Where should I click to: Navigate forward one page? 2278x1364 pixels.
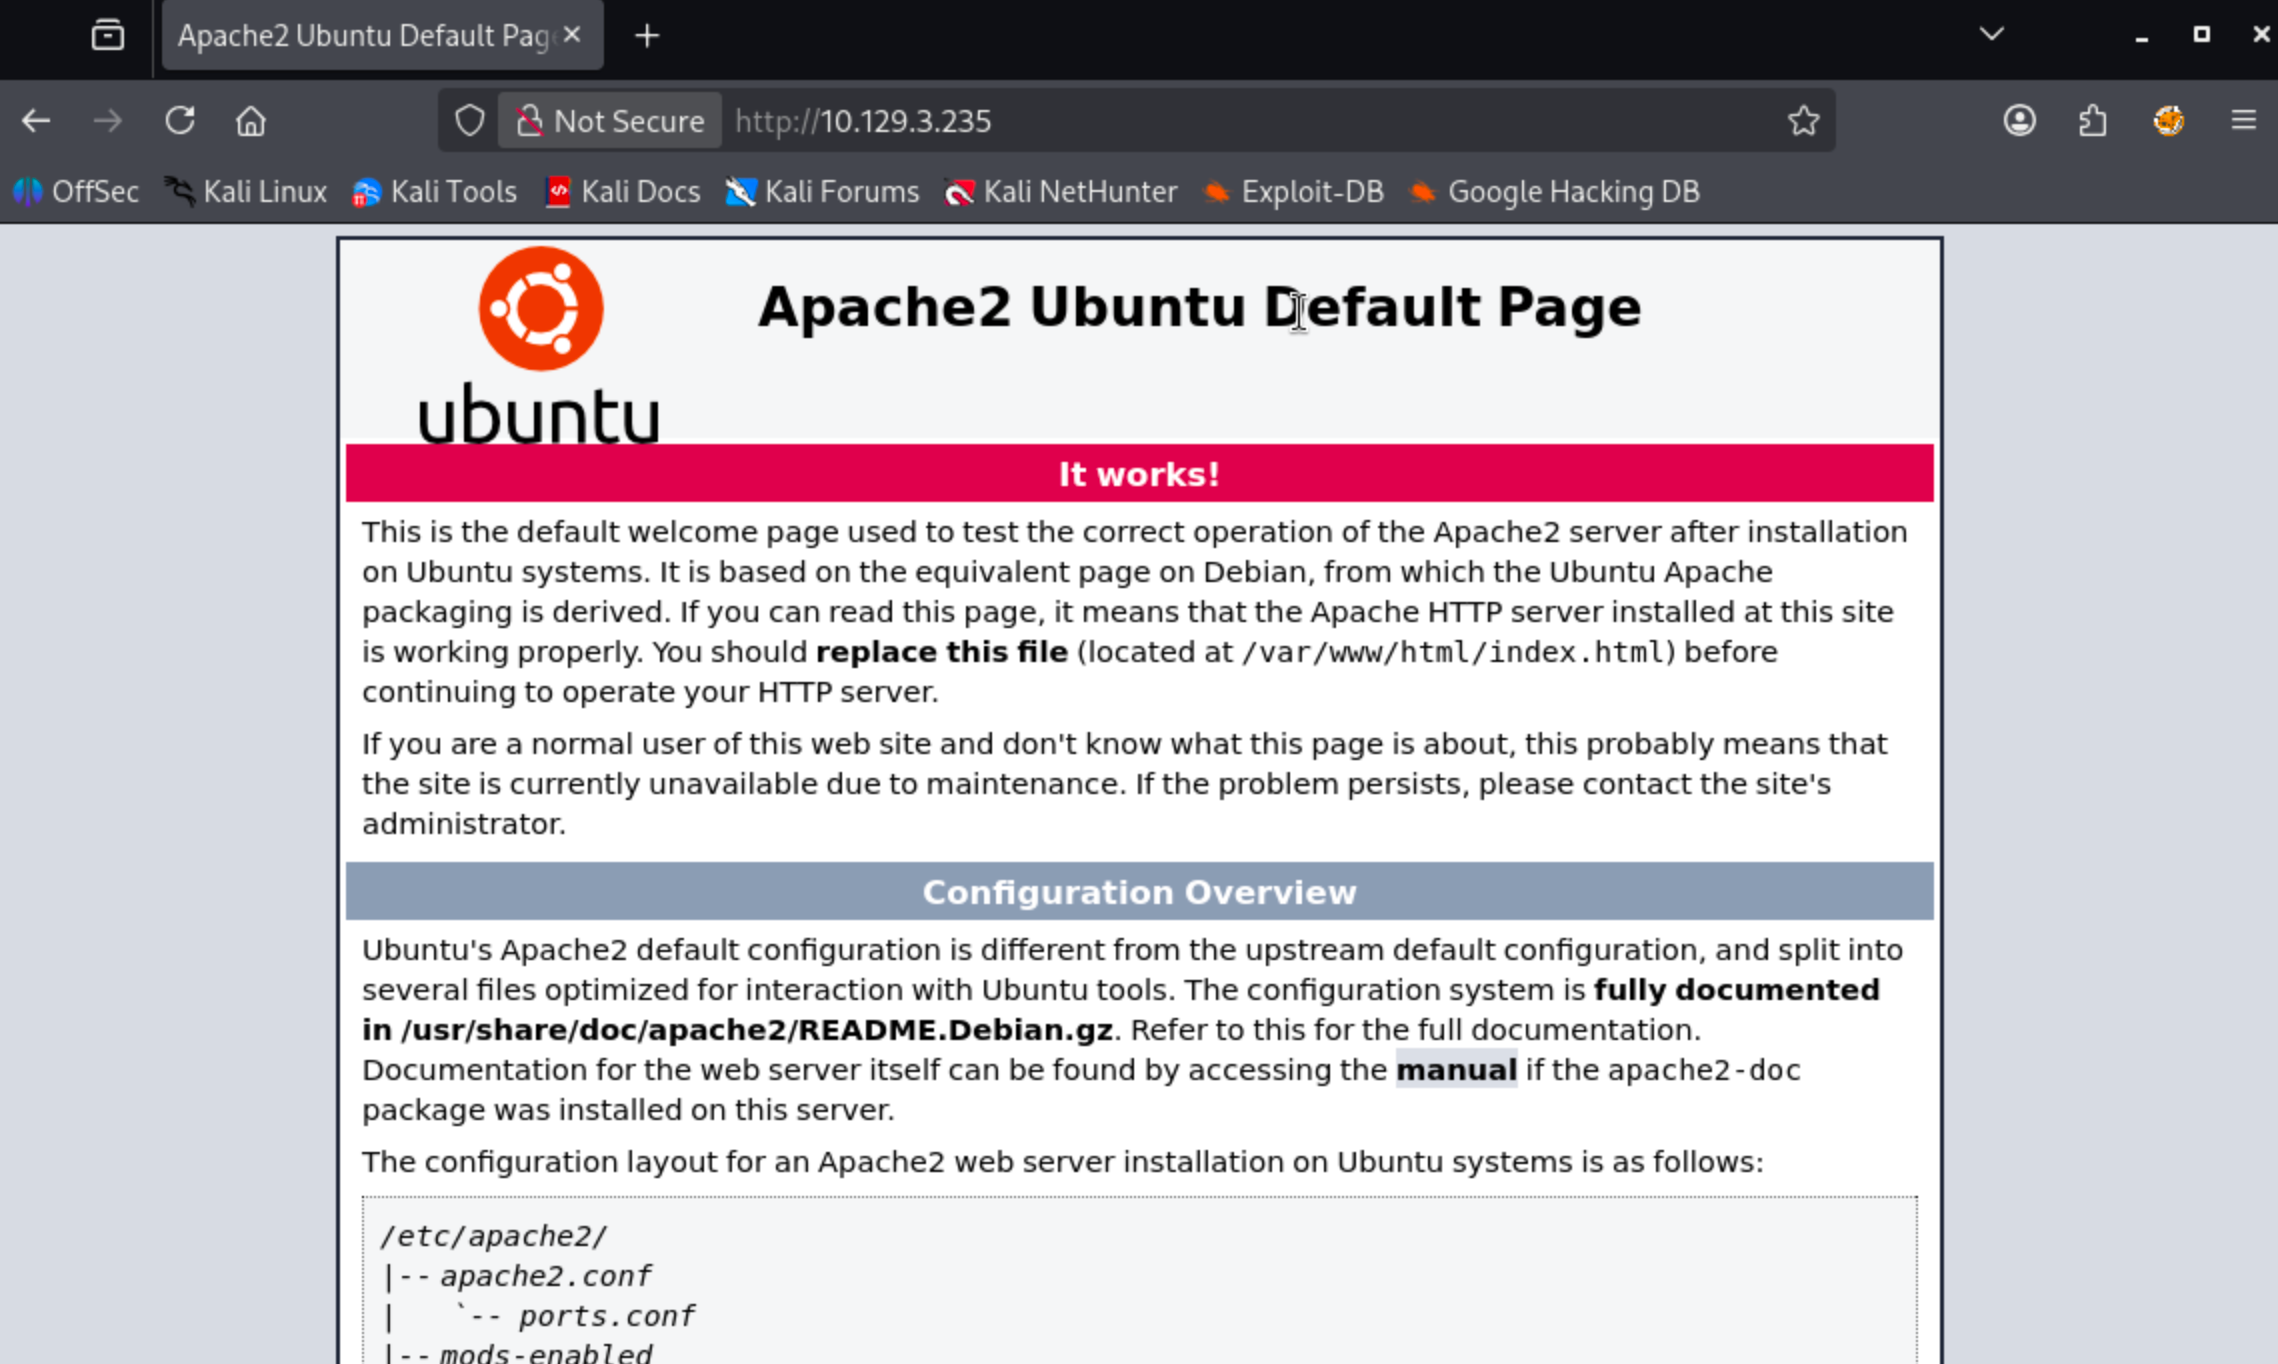[x=108, y=120]
